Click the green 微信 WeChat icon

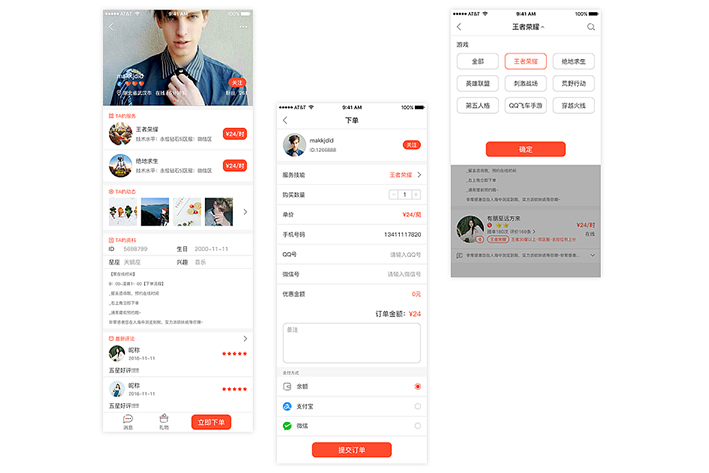(x=287, y=426)
